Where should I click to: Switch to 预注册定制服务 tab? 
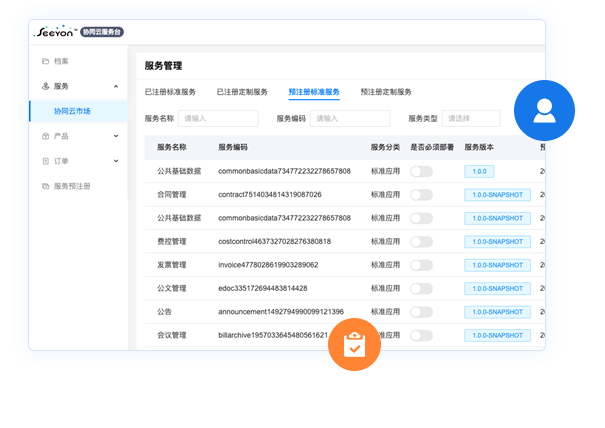point(386,92)
